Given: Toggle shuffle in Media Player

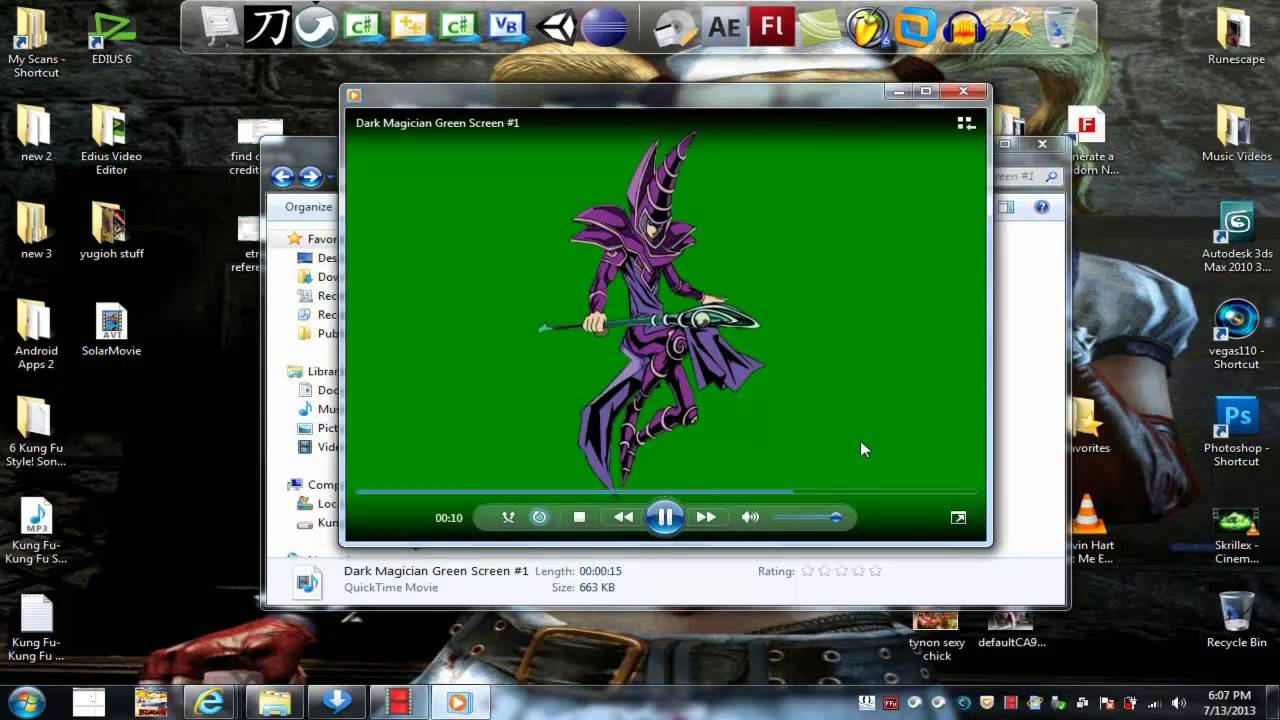Looking at the screenshot, I should [508, 517].
